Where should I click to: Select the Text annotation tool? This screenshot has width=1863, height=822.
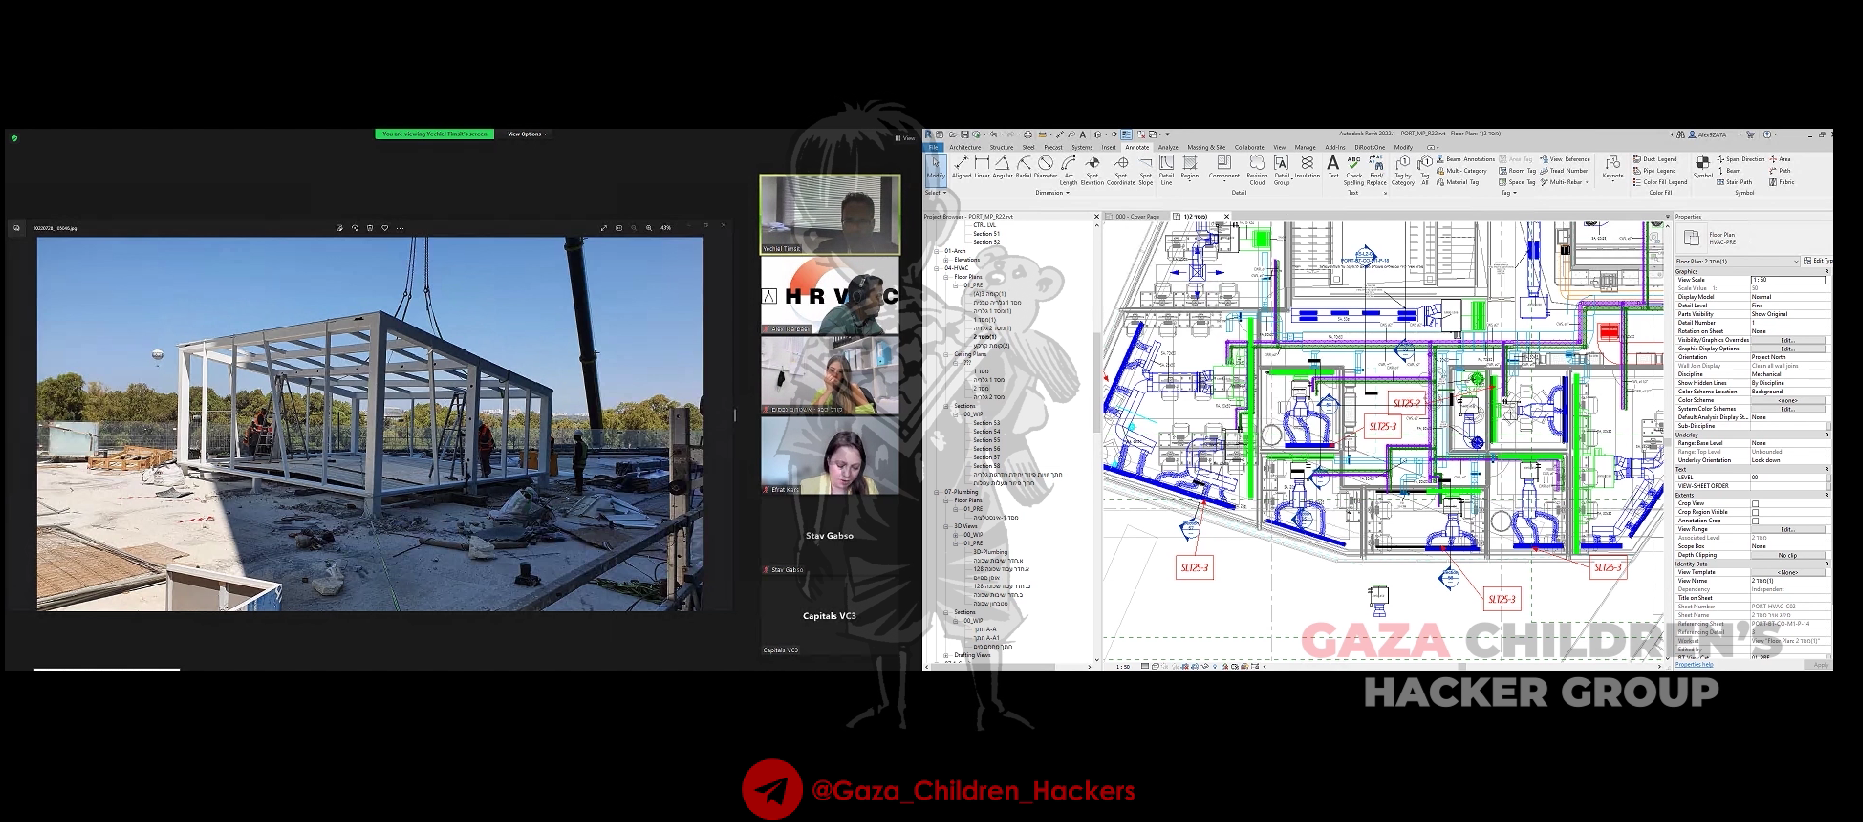pos(1333,165)
